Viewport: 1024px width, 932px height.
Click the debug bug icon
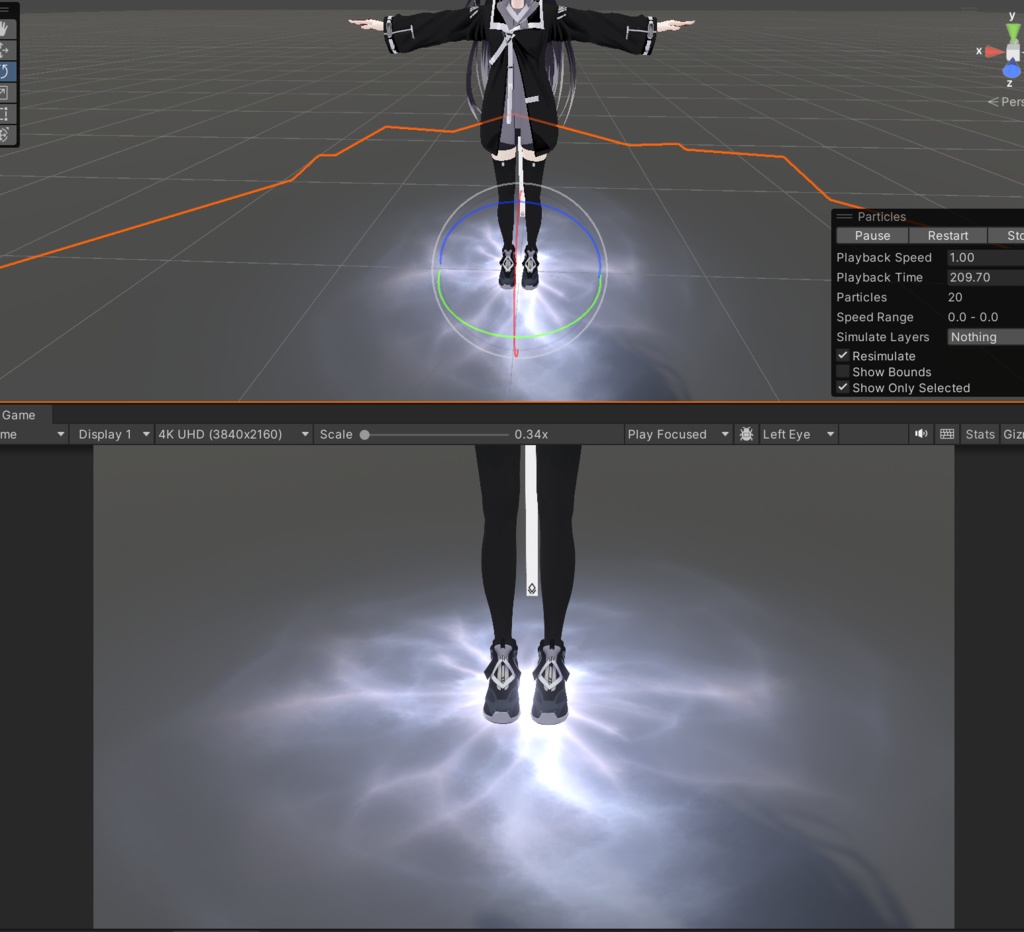745,434
